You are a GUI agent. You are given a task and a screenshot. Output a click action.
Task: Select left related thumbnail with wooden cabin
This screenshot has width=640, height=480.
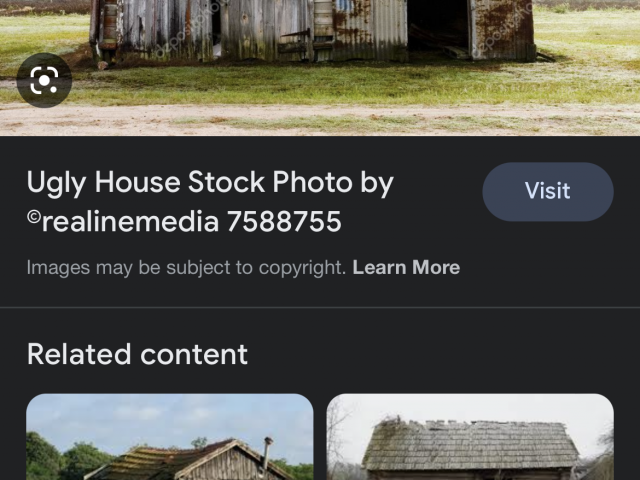pyautogui.click(x=170, y=437)
